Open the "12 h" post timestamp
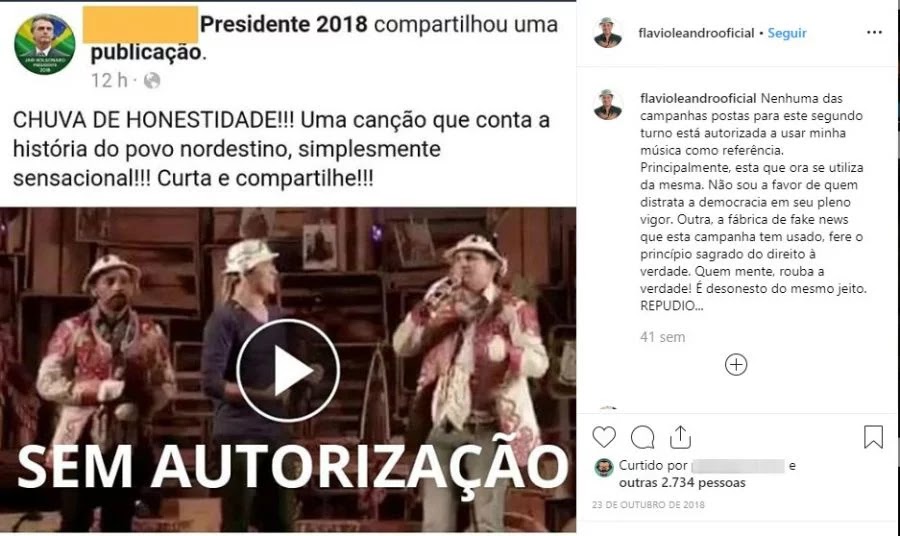 [x=108, y=81]
